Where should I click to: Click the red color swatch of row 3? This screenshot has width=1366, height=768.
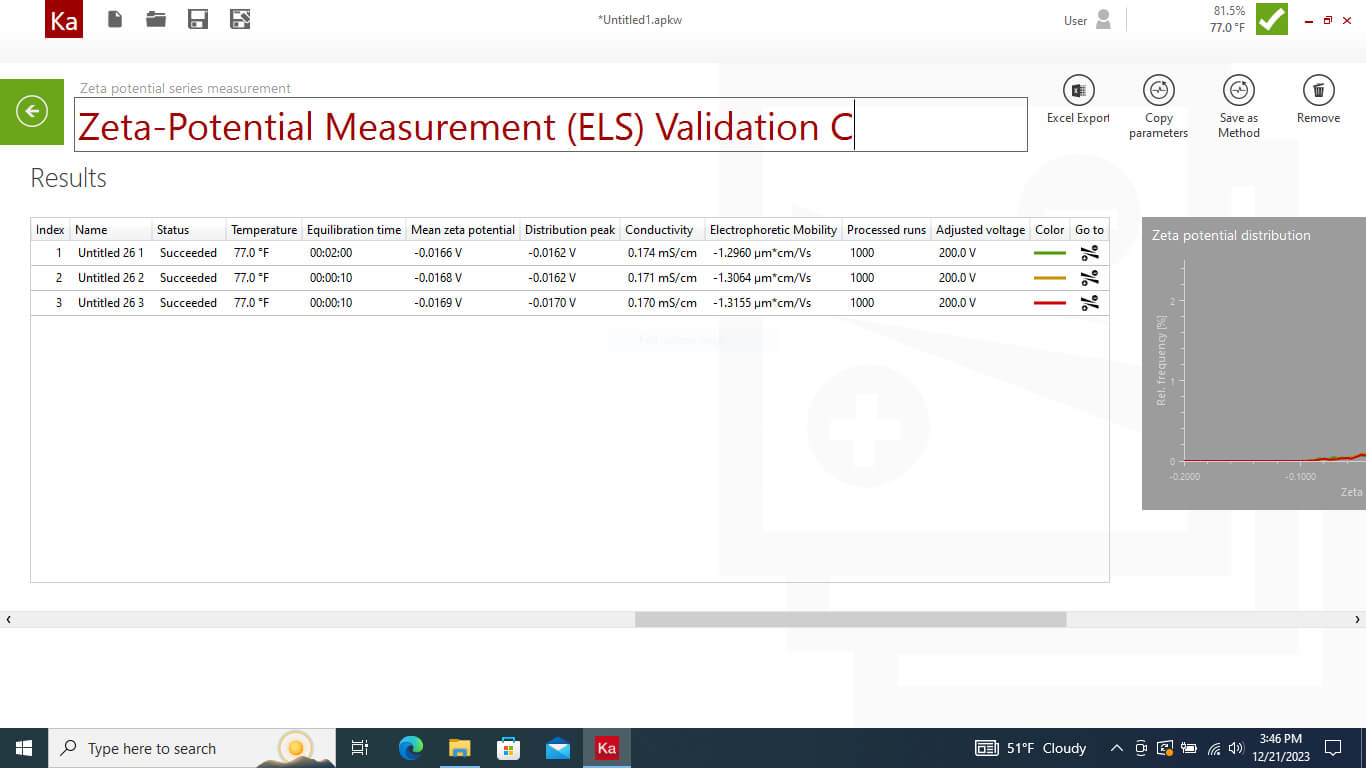pos(1049,302)
